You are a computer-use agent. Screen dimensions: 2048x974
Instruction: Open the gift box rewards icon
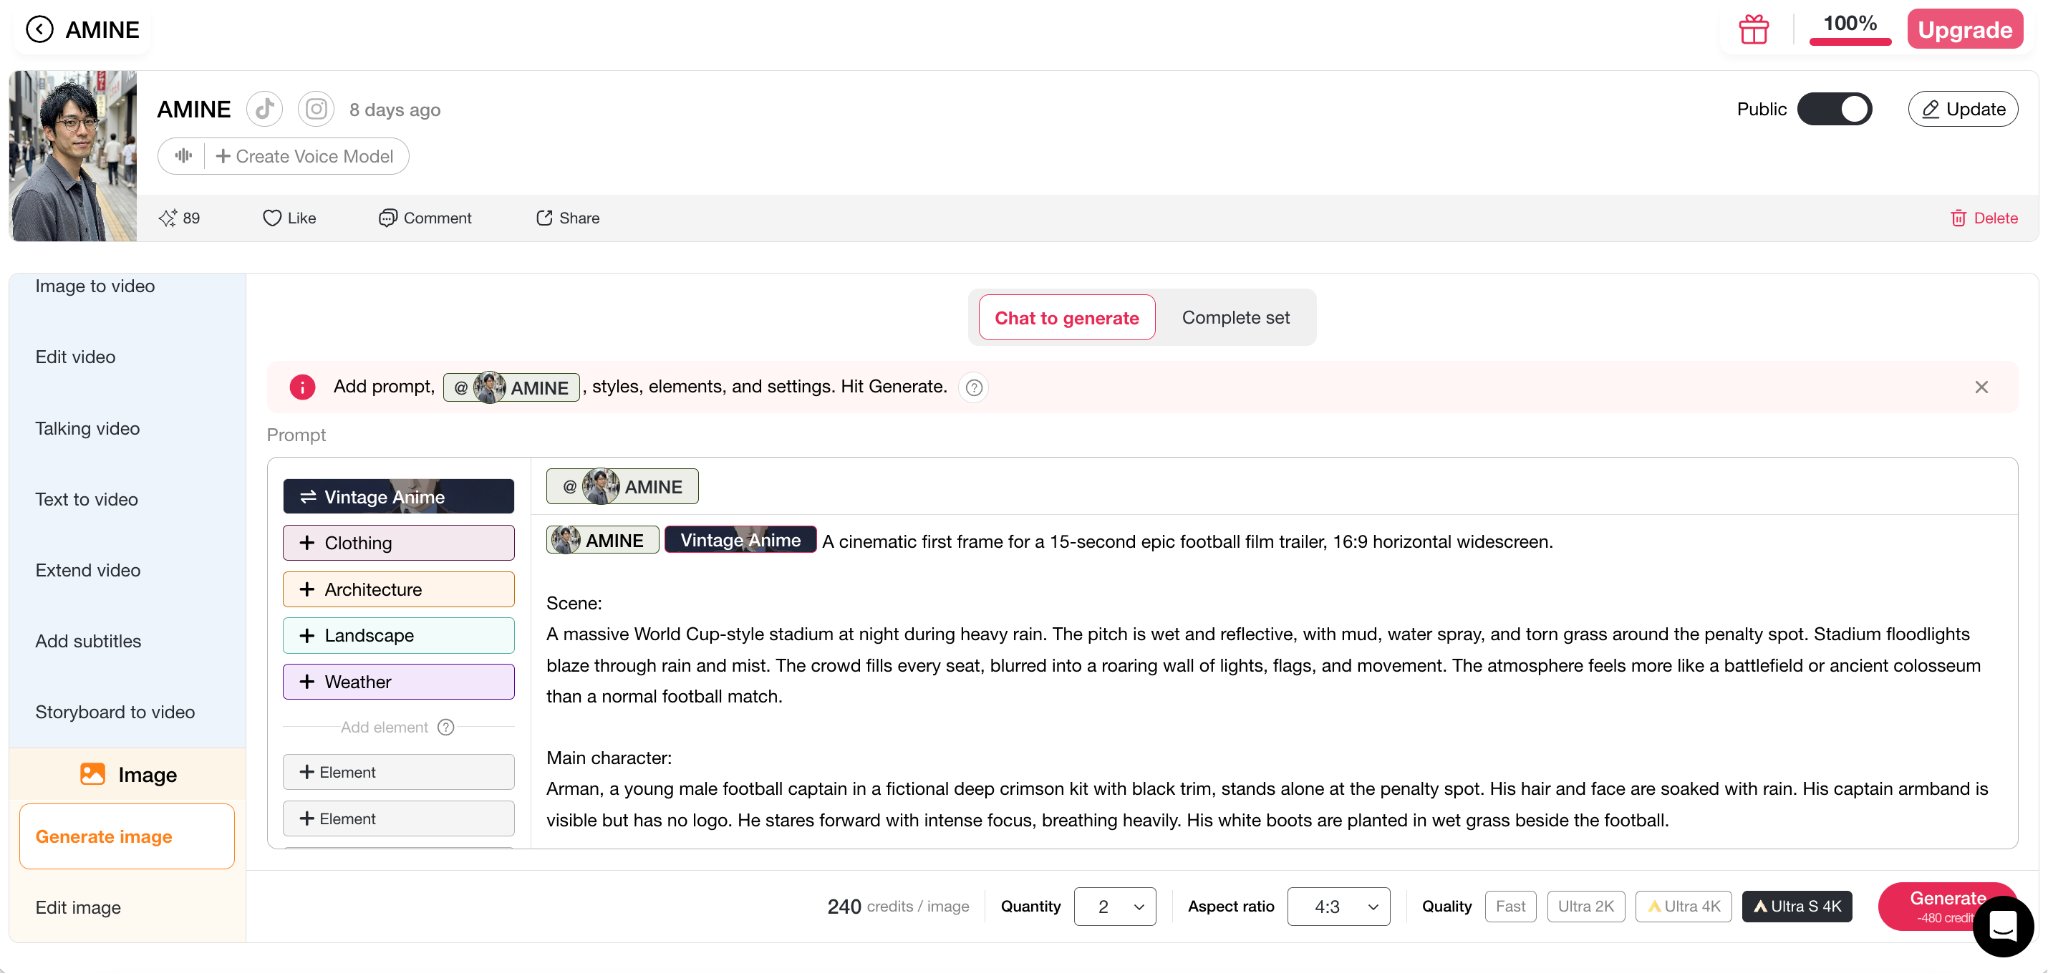point(1753,29)
